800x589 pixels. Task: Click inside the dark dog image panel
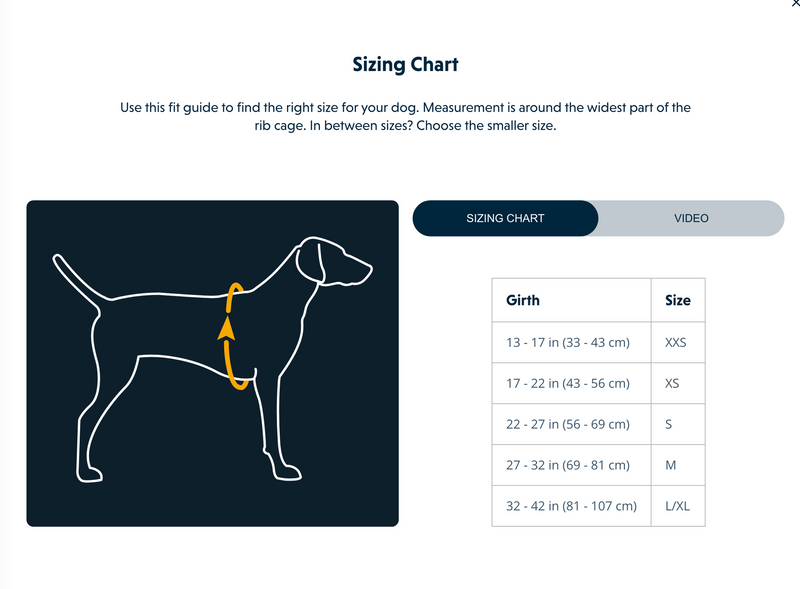(x=210, y=360)
